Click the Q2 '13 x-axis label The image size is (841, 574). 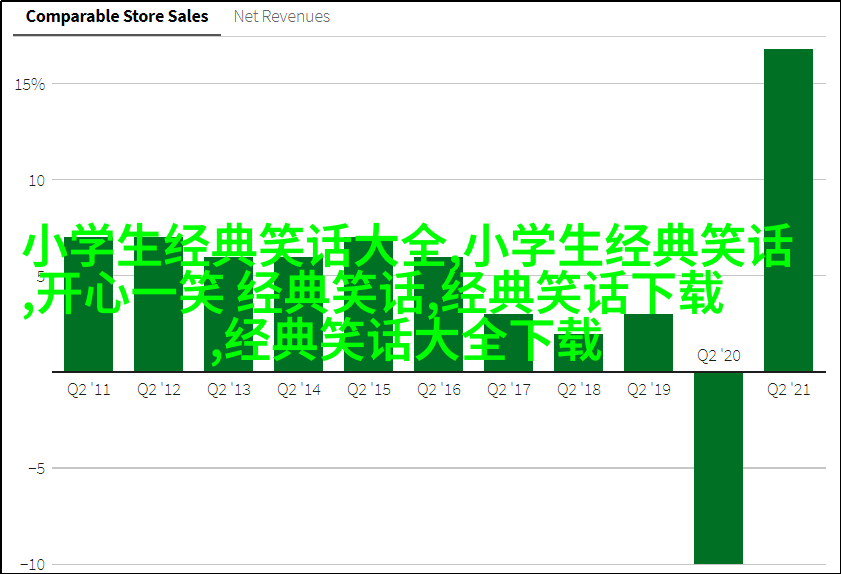(x=229, y=390)
